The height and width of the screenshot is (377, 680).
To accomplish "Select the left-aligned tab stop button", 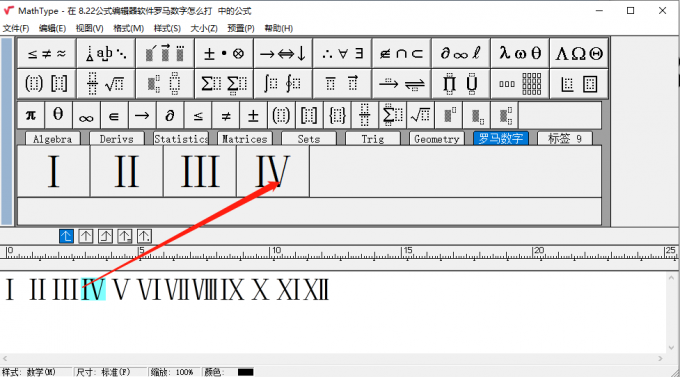I will 66,236.
